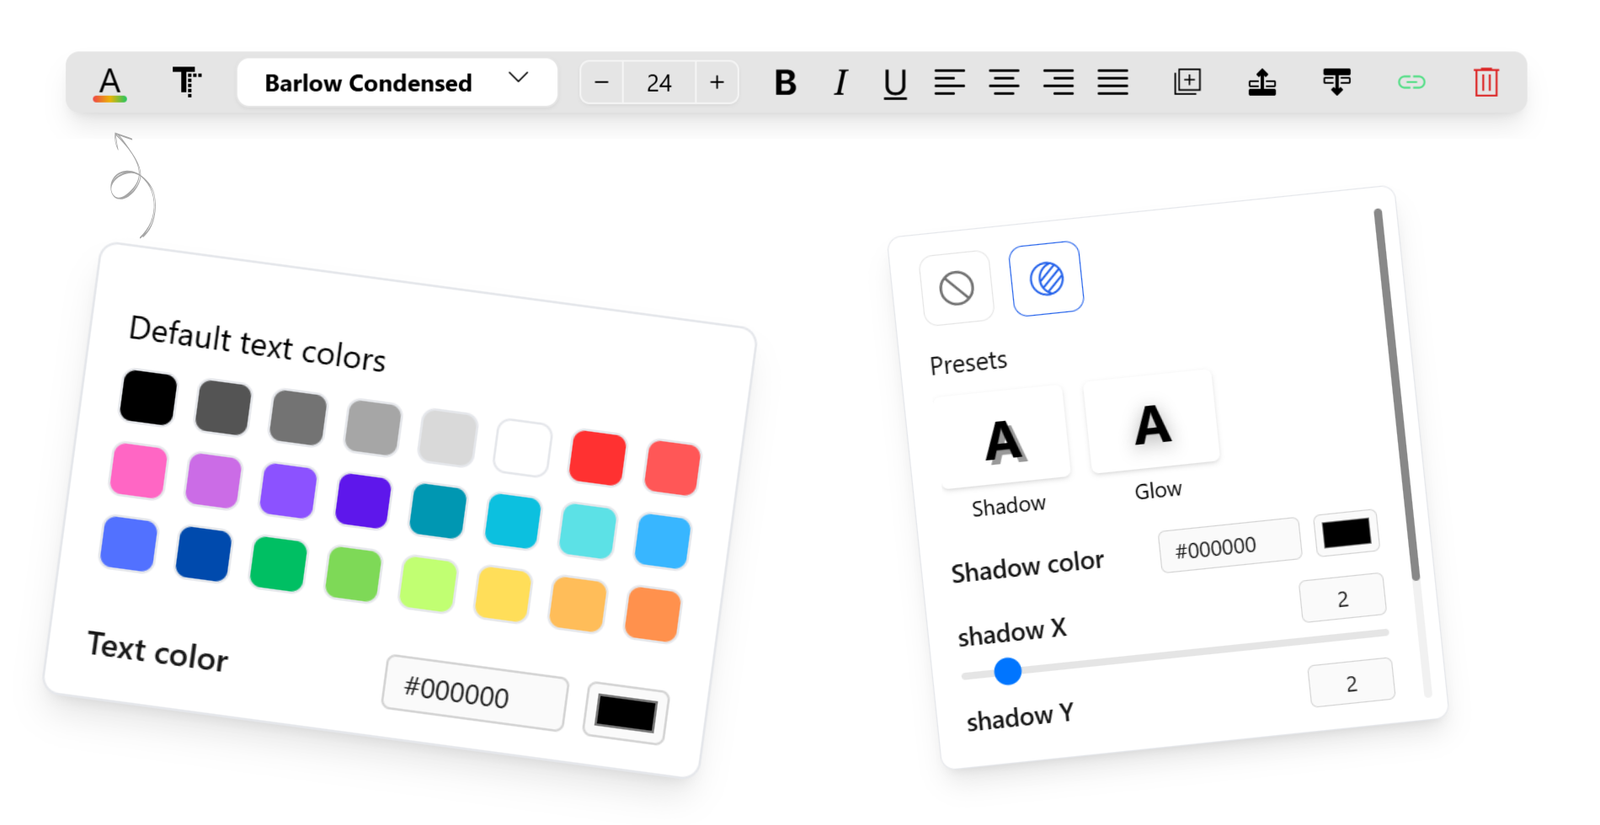
Task: Toggle underline formatting
Action: coord(895,82)
